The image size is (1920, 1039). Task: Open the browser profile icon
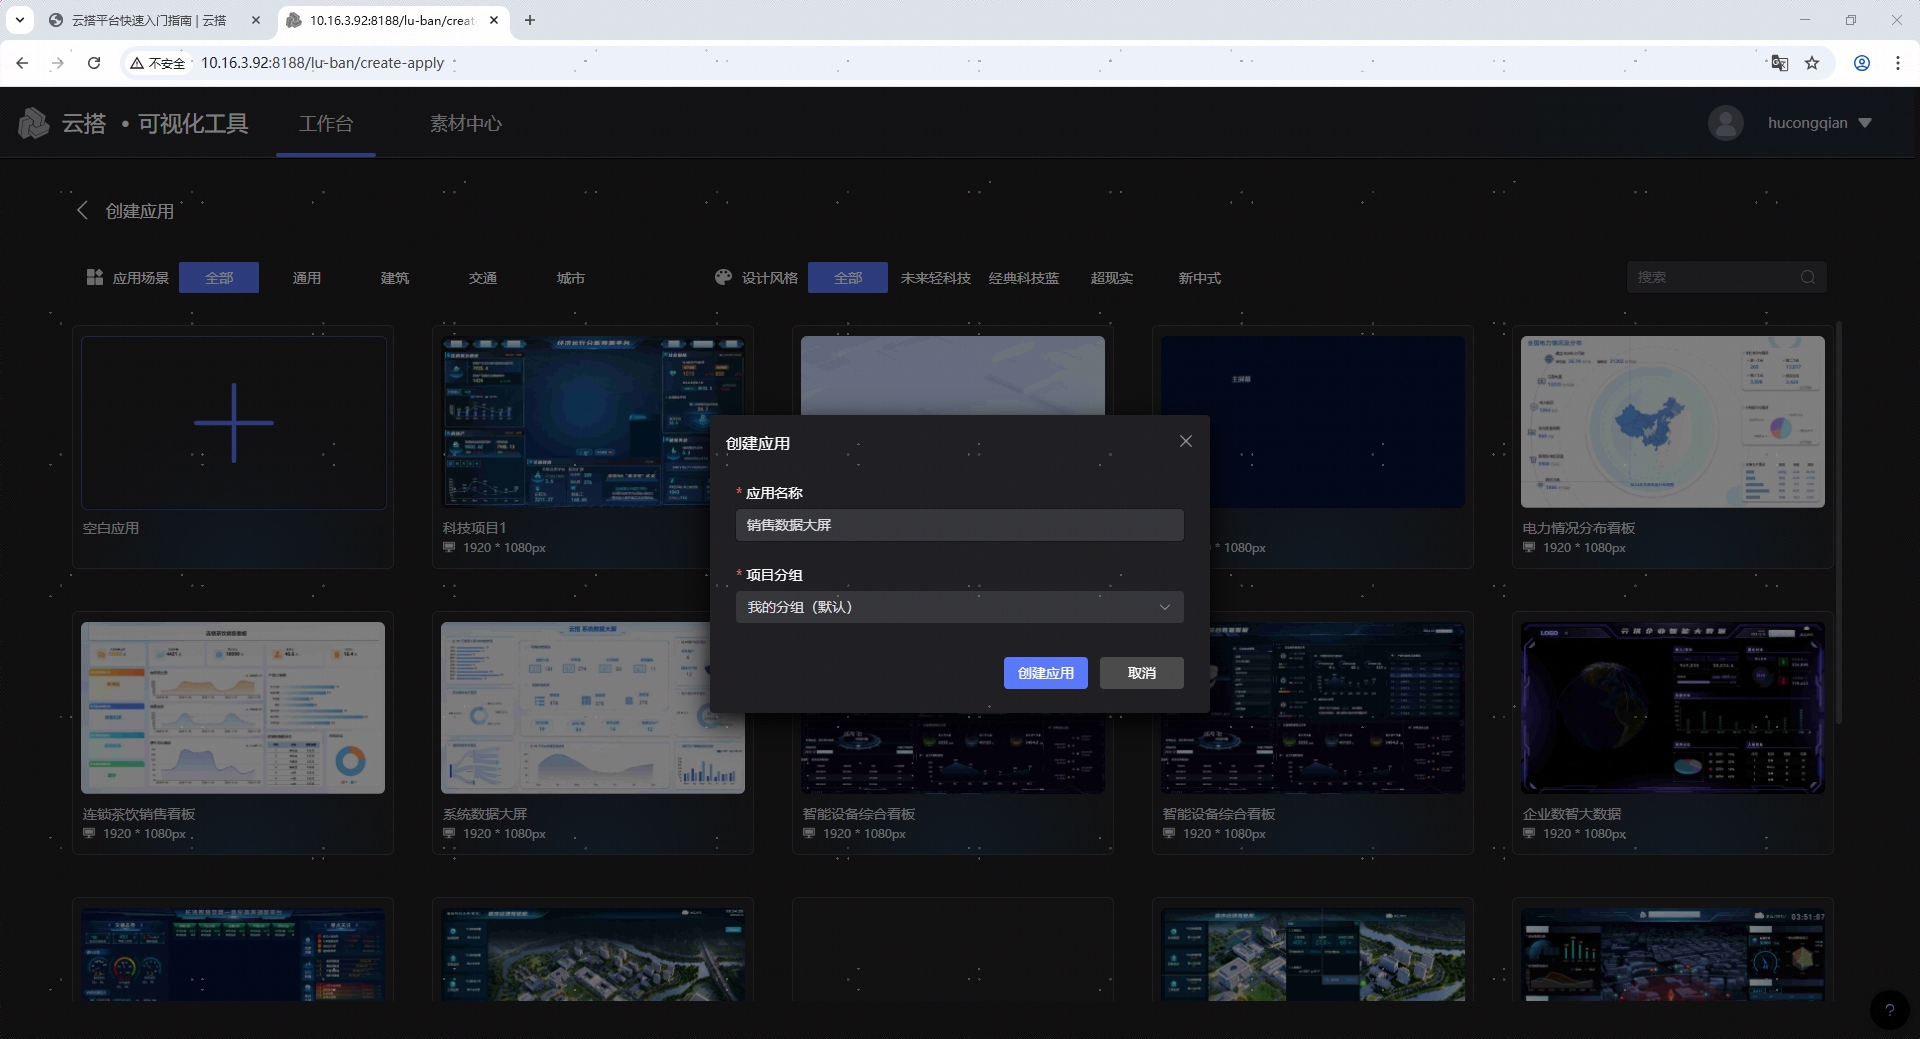tap(1862, 63)
